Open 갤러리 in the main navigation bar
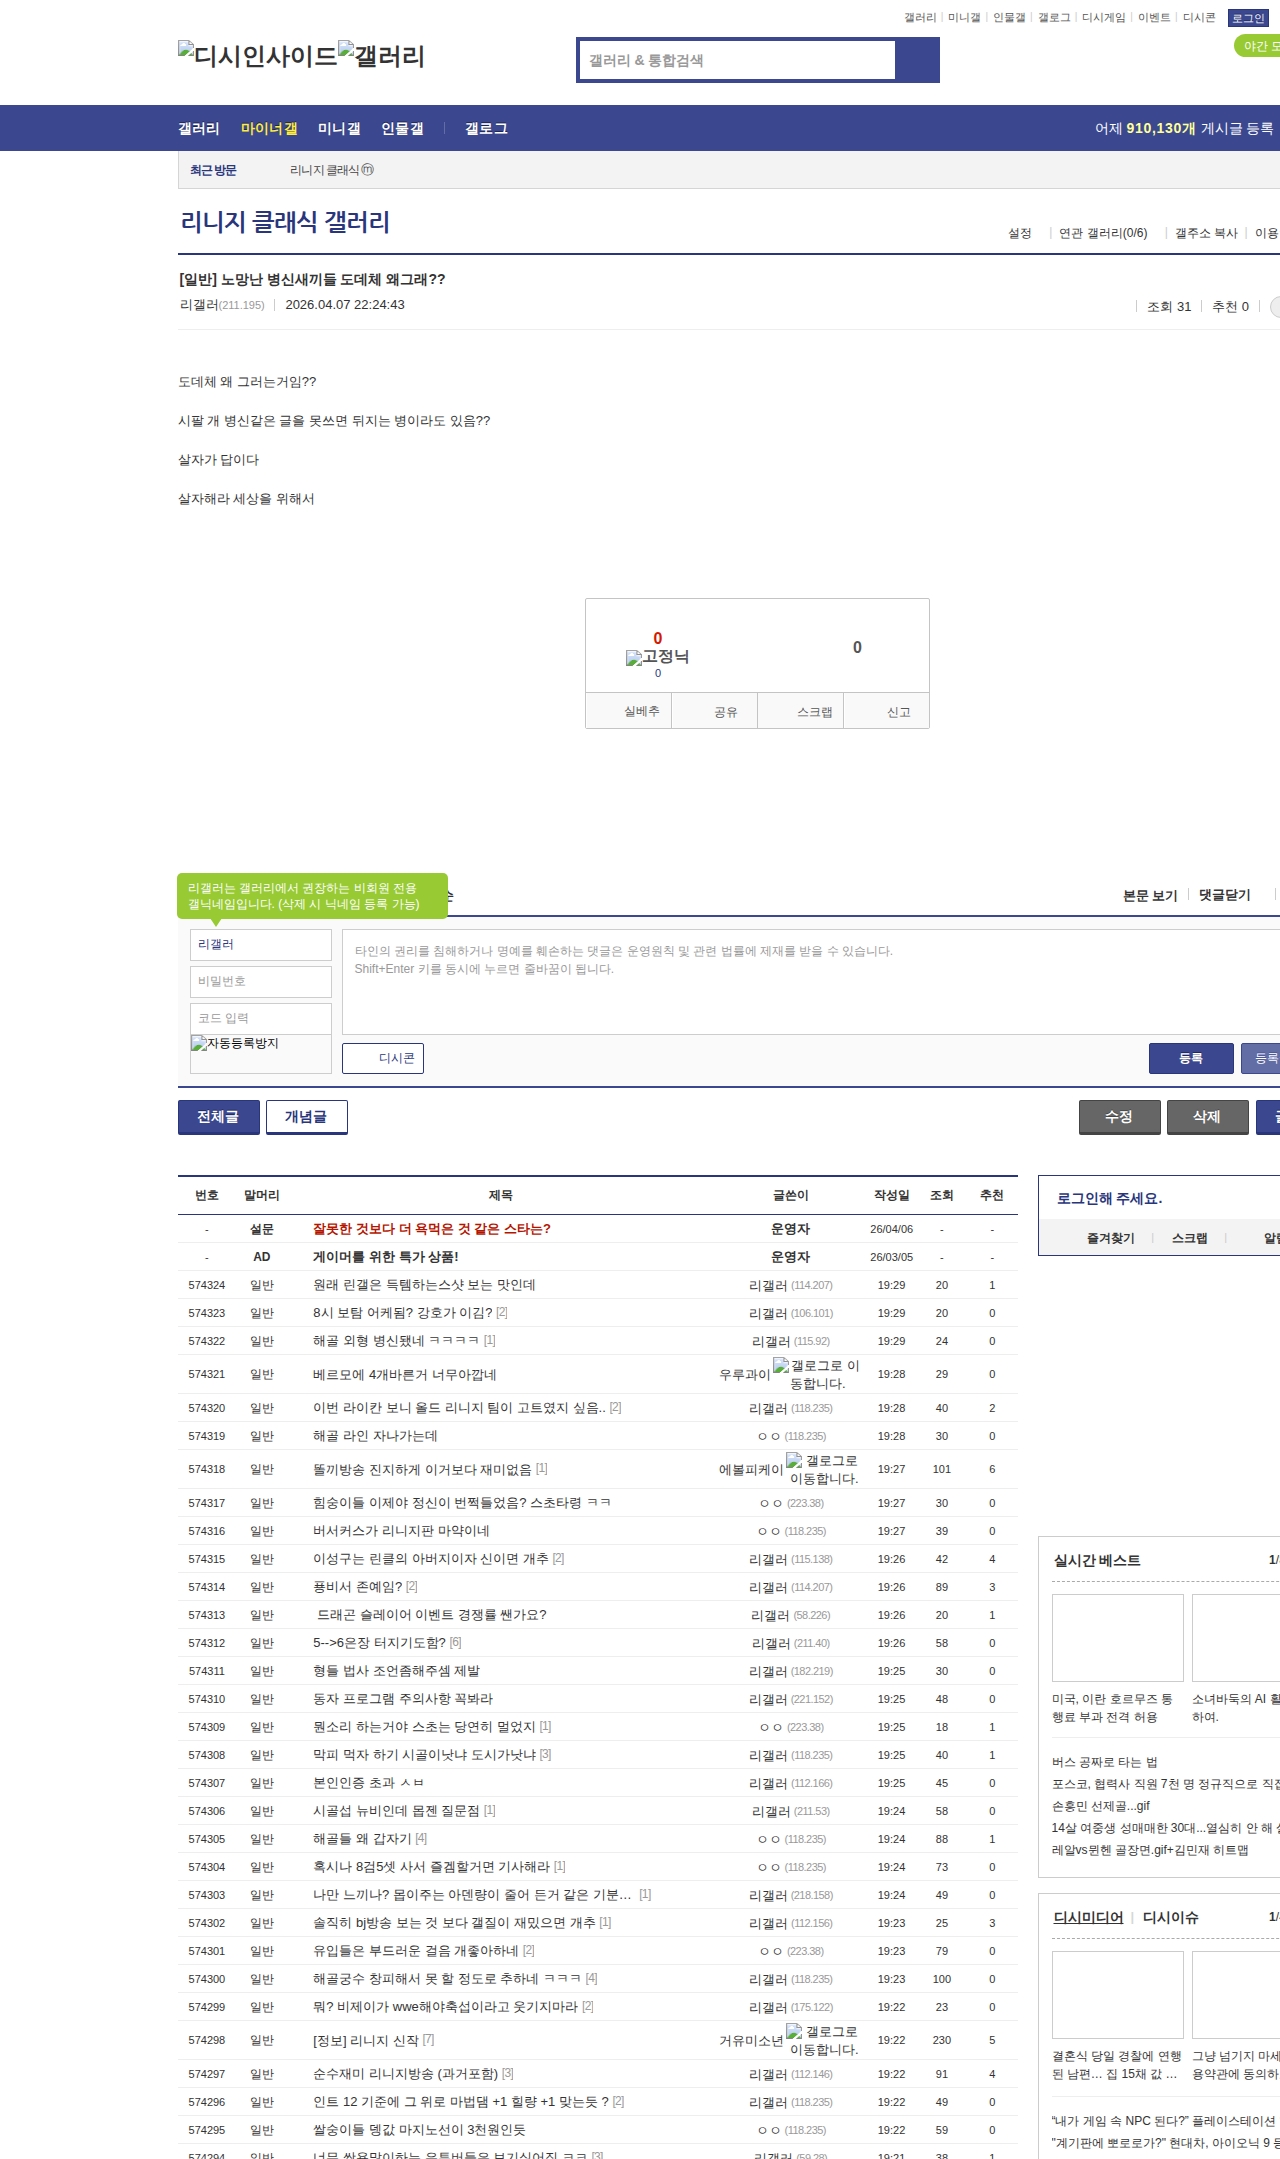The image size is (1280, 2159). pos(199,129)
